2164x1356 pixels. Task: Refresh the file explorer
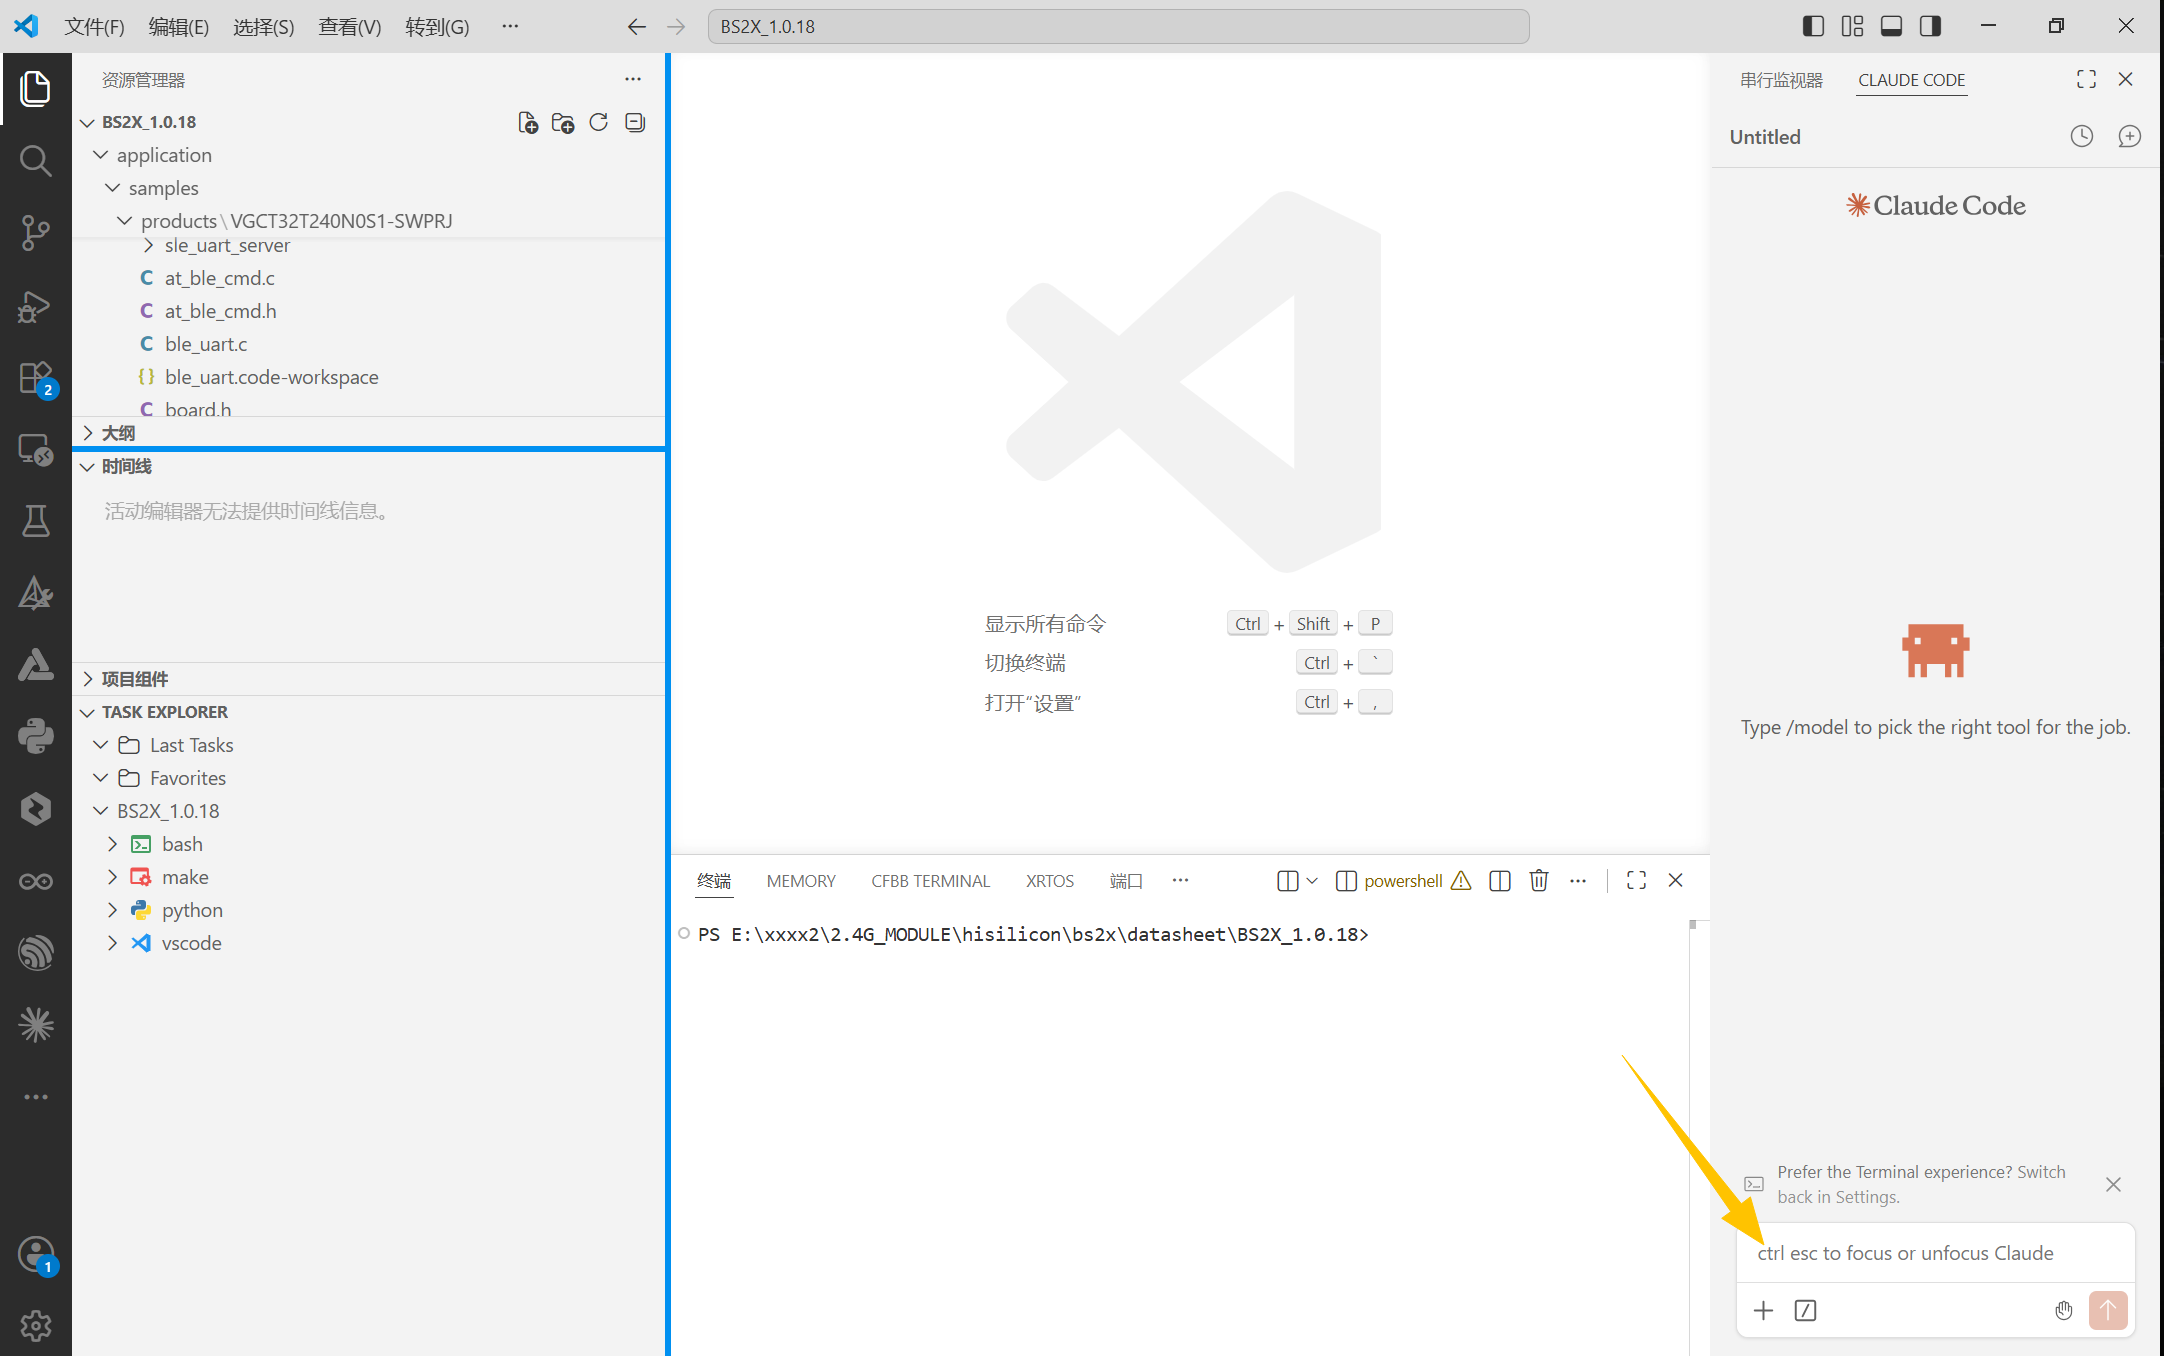599,122
